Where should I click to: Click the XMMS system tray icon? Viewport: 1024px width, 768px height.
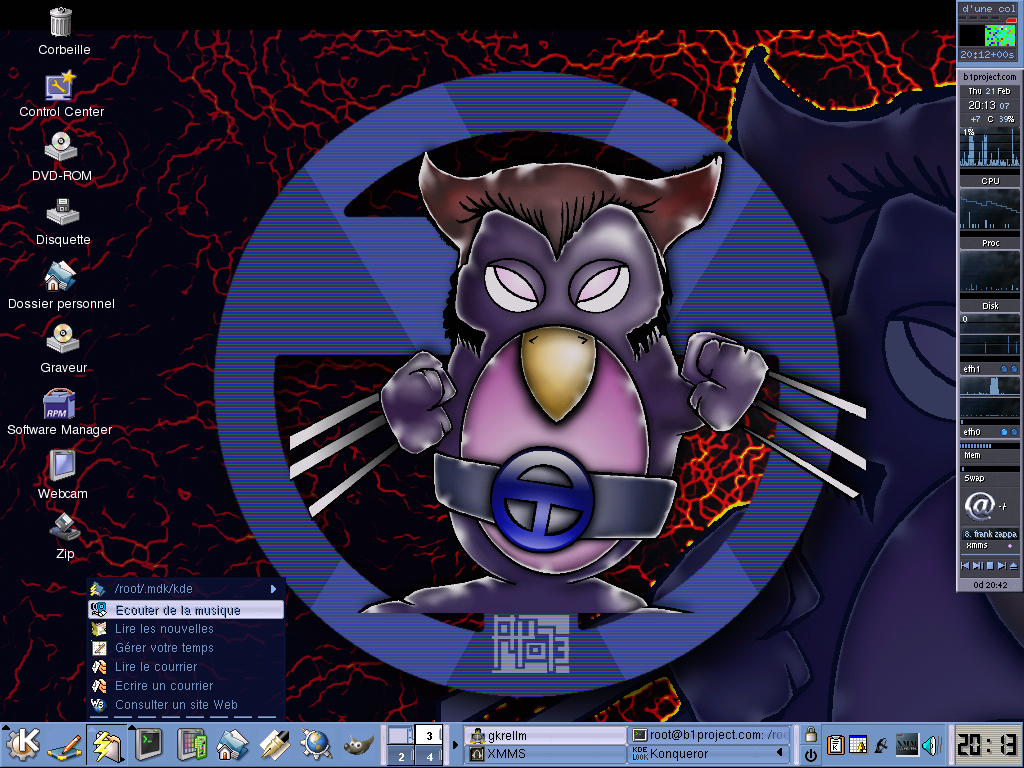coord(906,745)
